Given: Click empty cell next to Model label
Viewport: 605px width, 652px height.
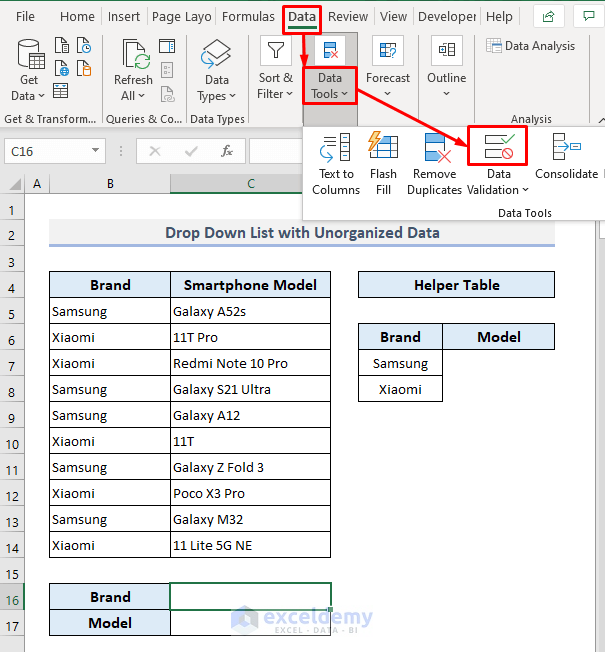Looking at the screenshot, I should [x=250, y=623].
